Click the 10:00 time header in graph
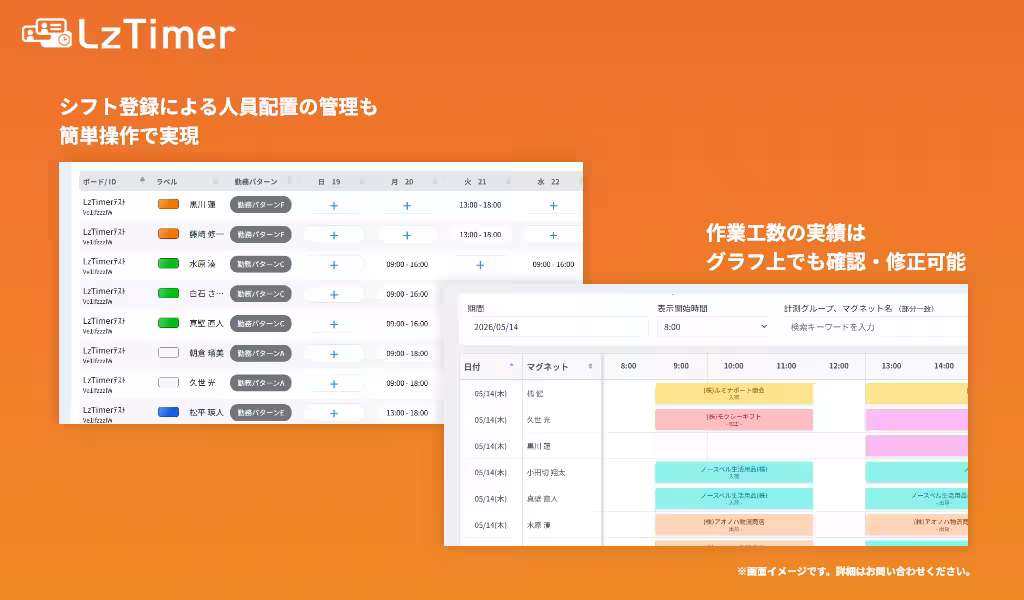The height and width of the screenshot is (600, 1024). [x=733, y=366]
